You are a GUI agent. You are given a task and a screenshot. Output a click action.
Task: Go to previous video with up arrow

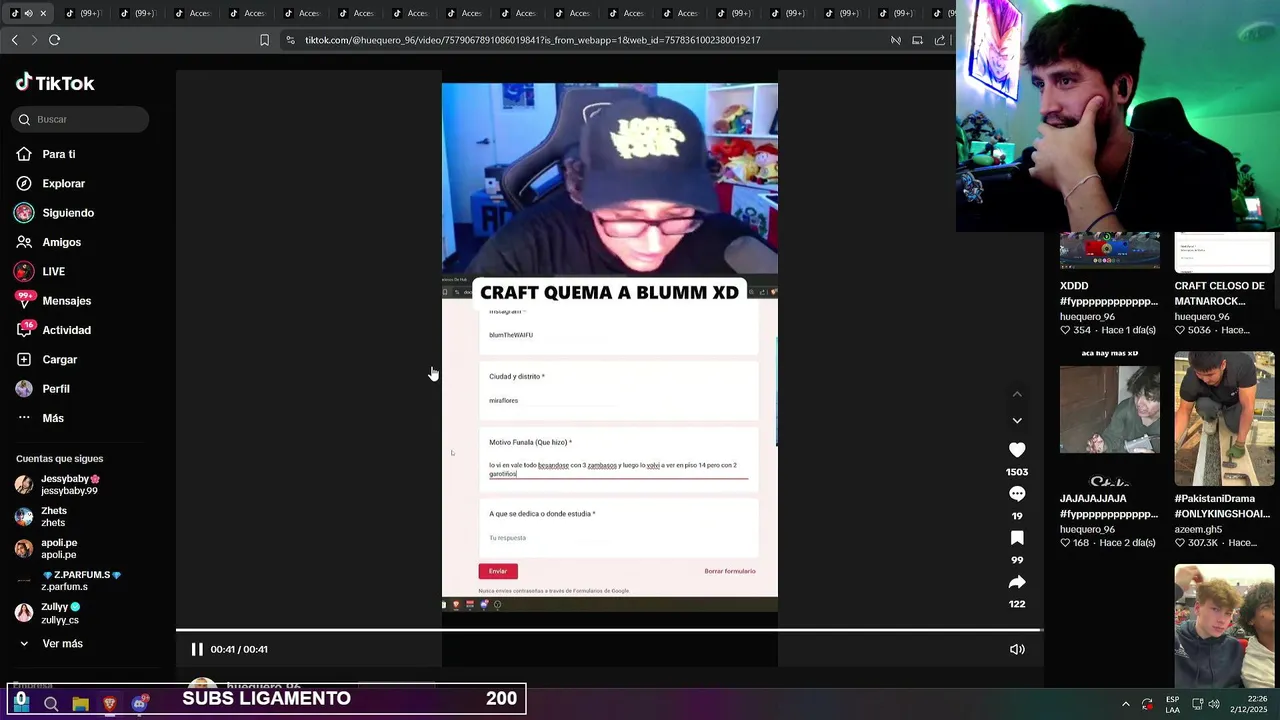pyautogui.click(x=1017, y=394)
